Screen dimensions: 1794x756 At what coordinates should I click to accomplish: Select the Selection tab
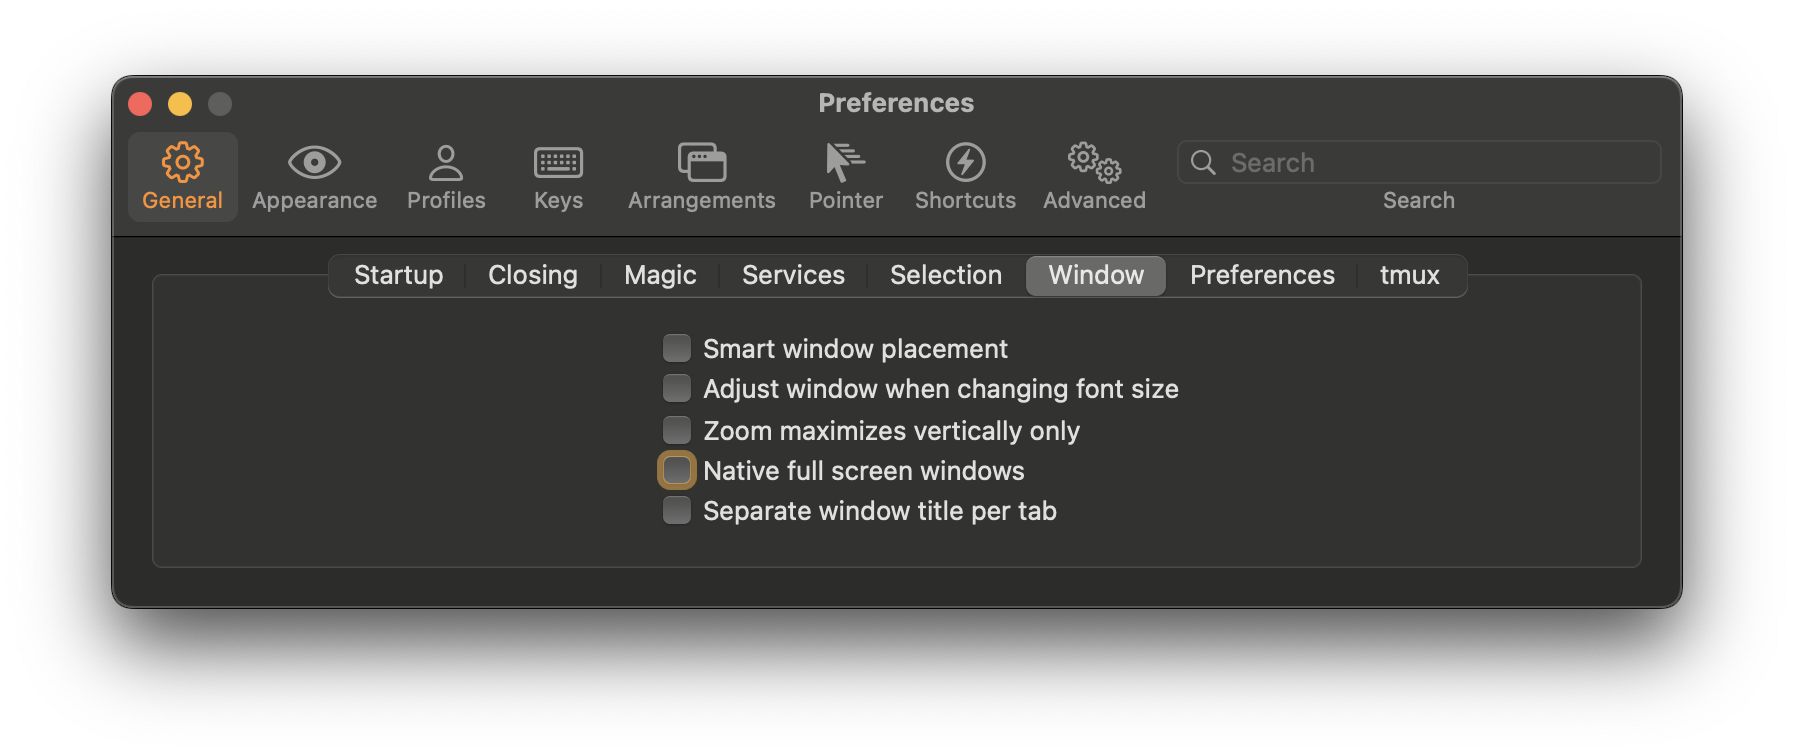pyautogui.click(x=944, y=275)
